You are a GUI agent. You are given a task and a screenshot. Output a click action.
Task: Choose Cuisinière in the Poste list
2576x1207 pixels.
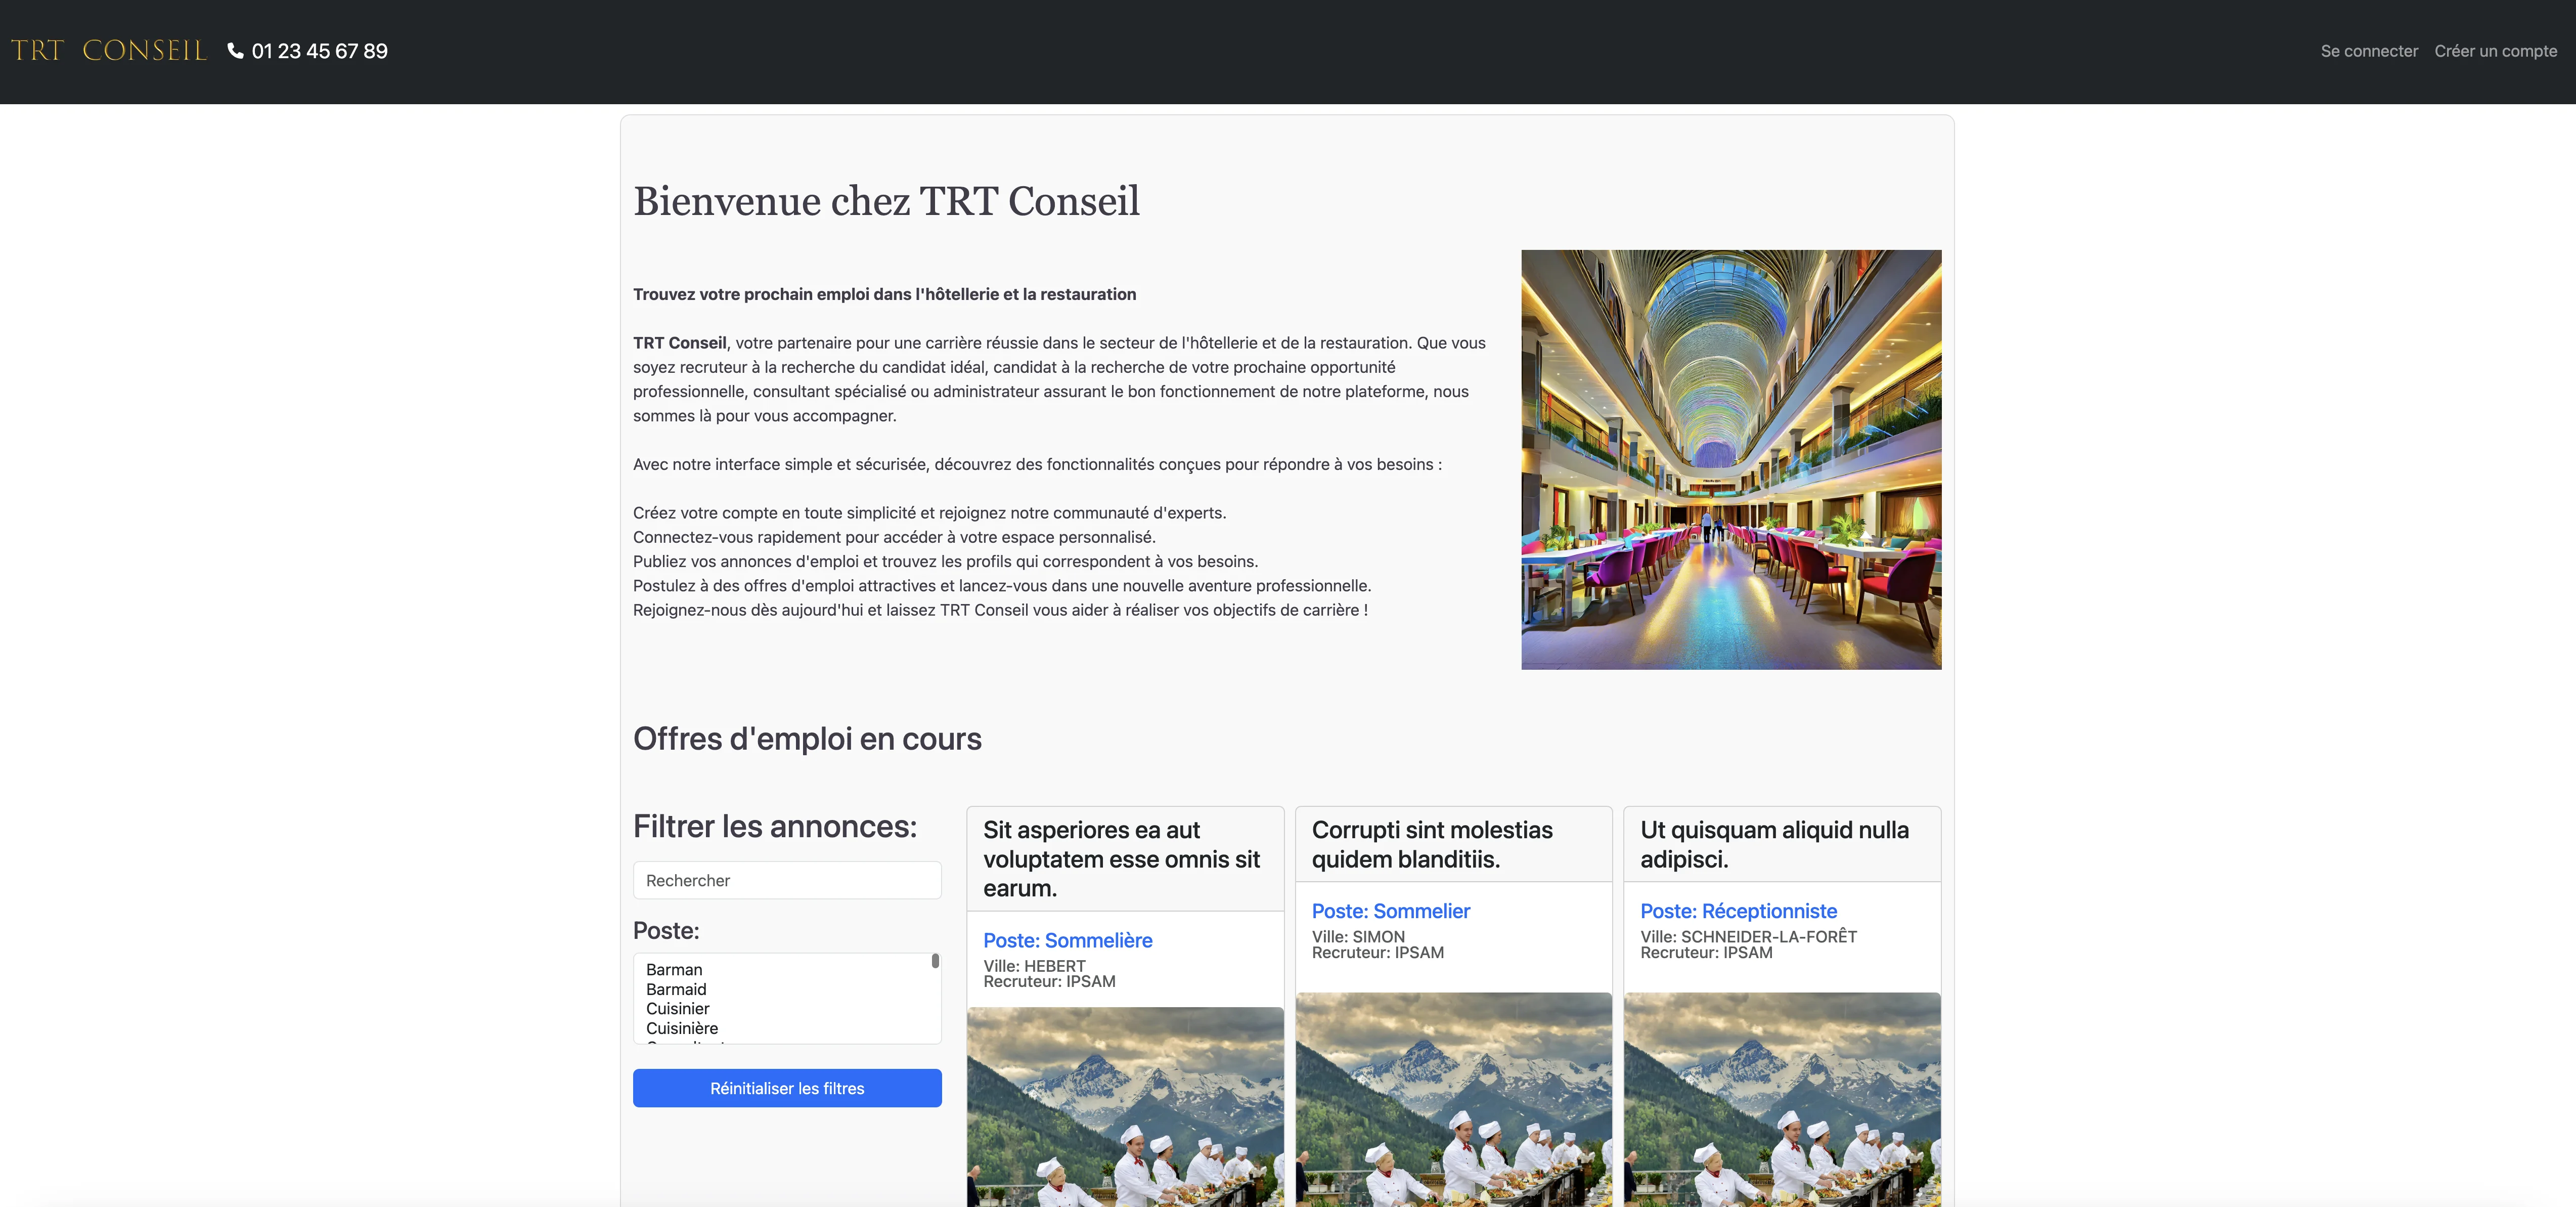681,1028
